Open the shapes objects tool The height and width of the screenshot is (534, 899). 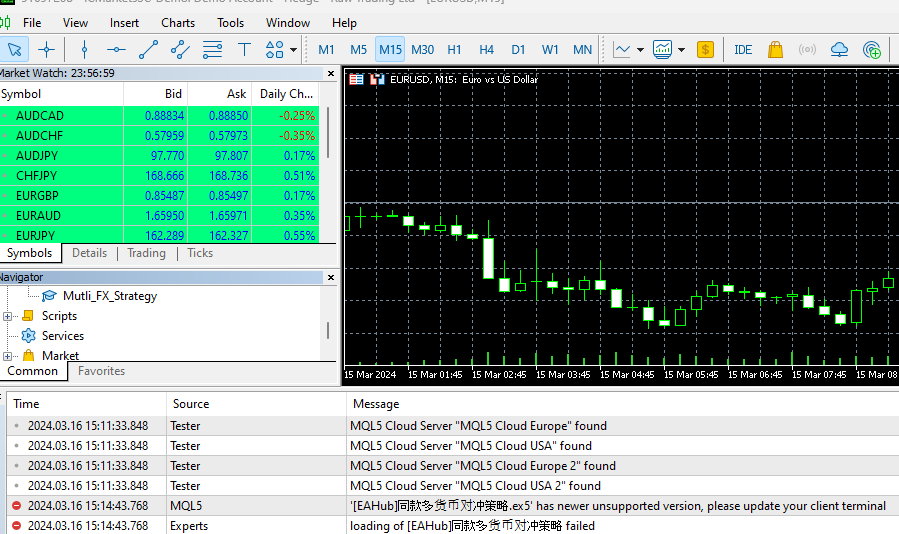tap(275, 50)
